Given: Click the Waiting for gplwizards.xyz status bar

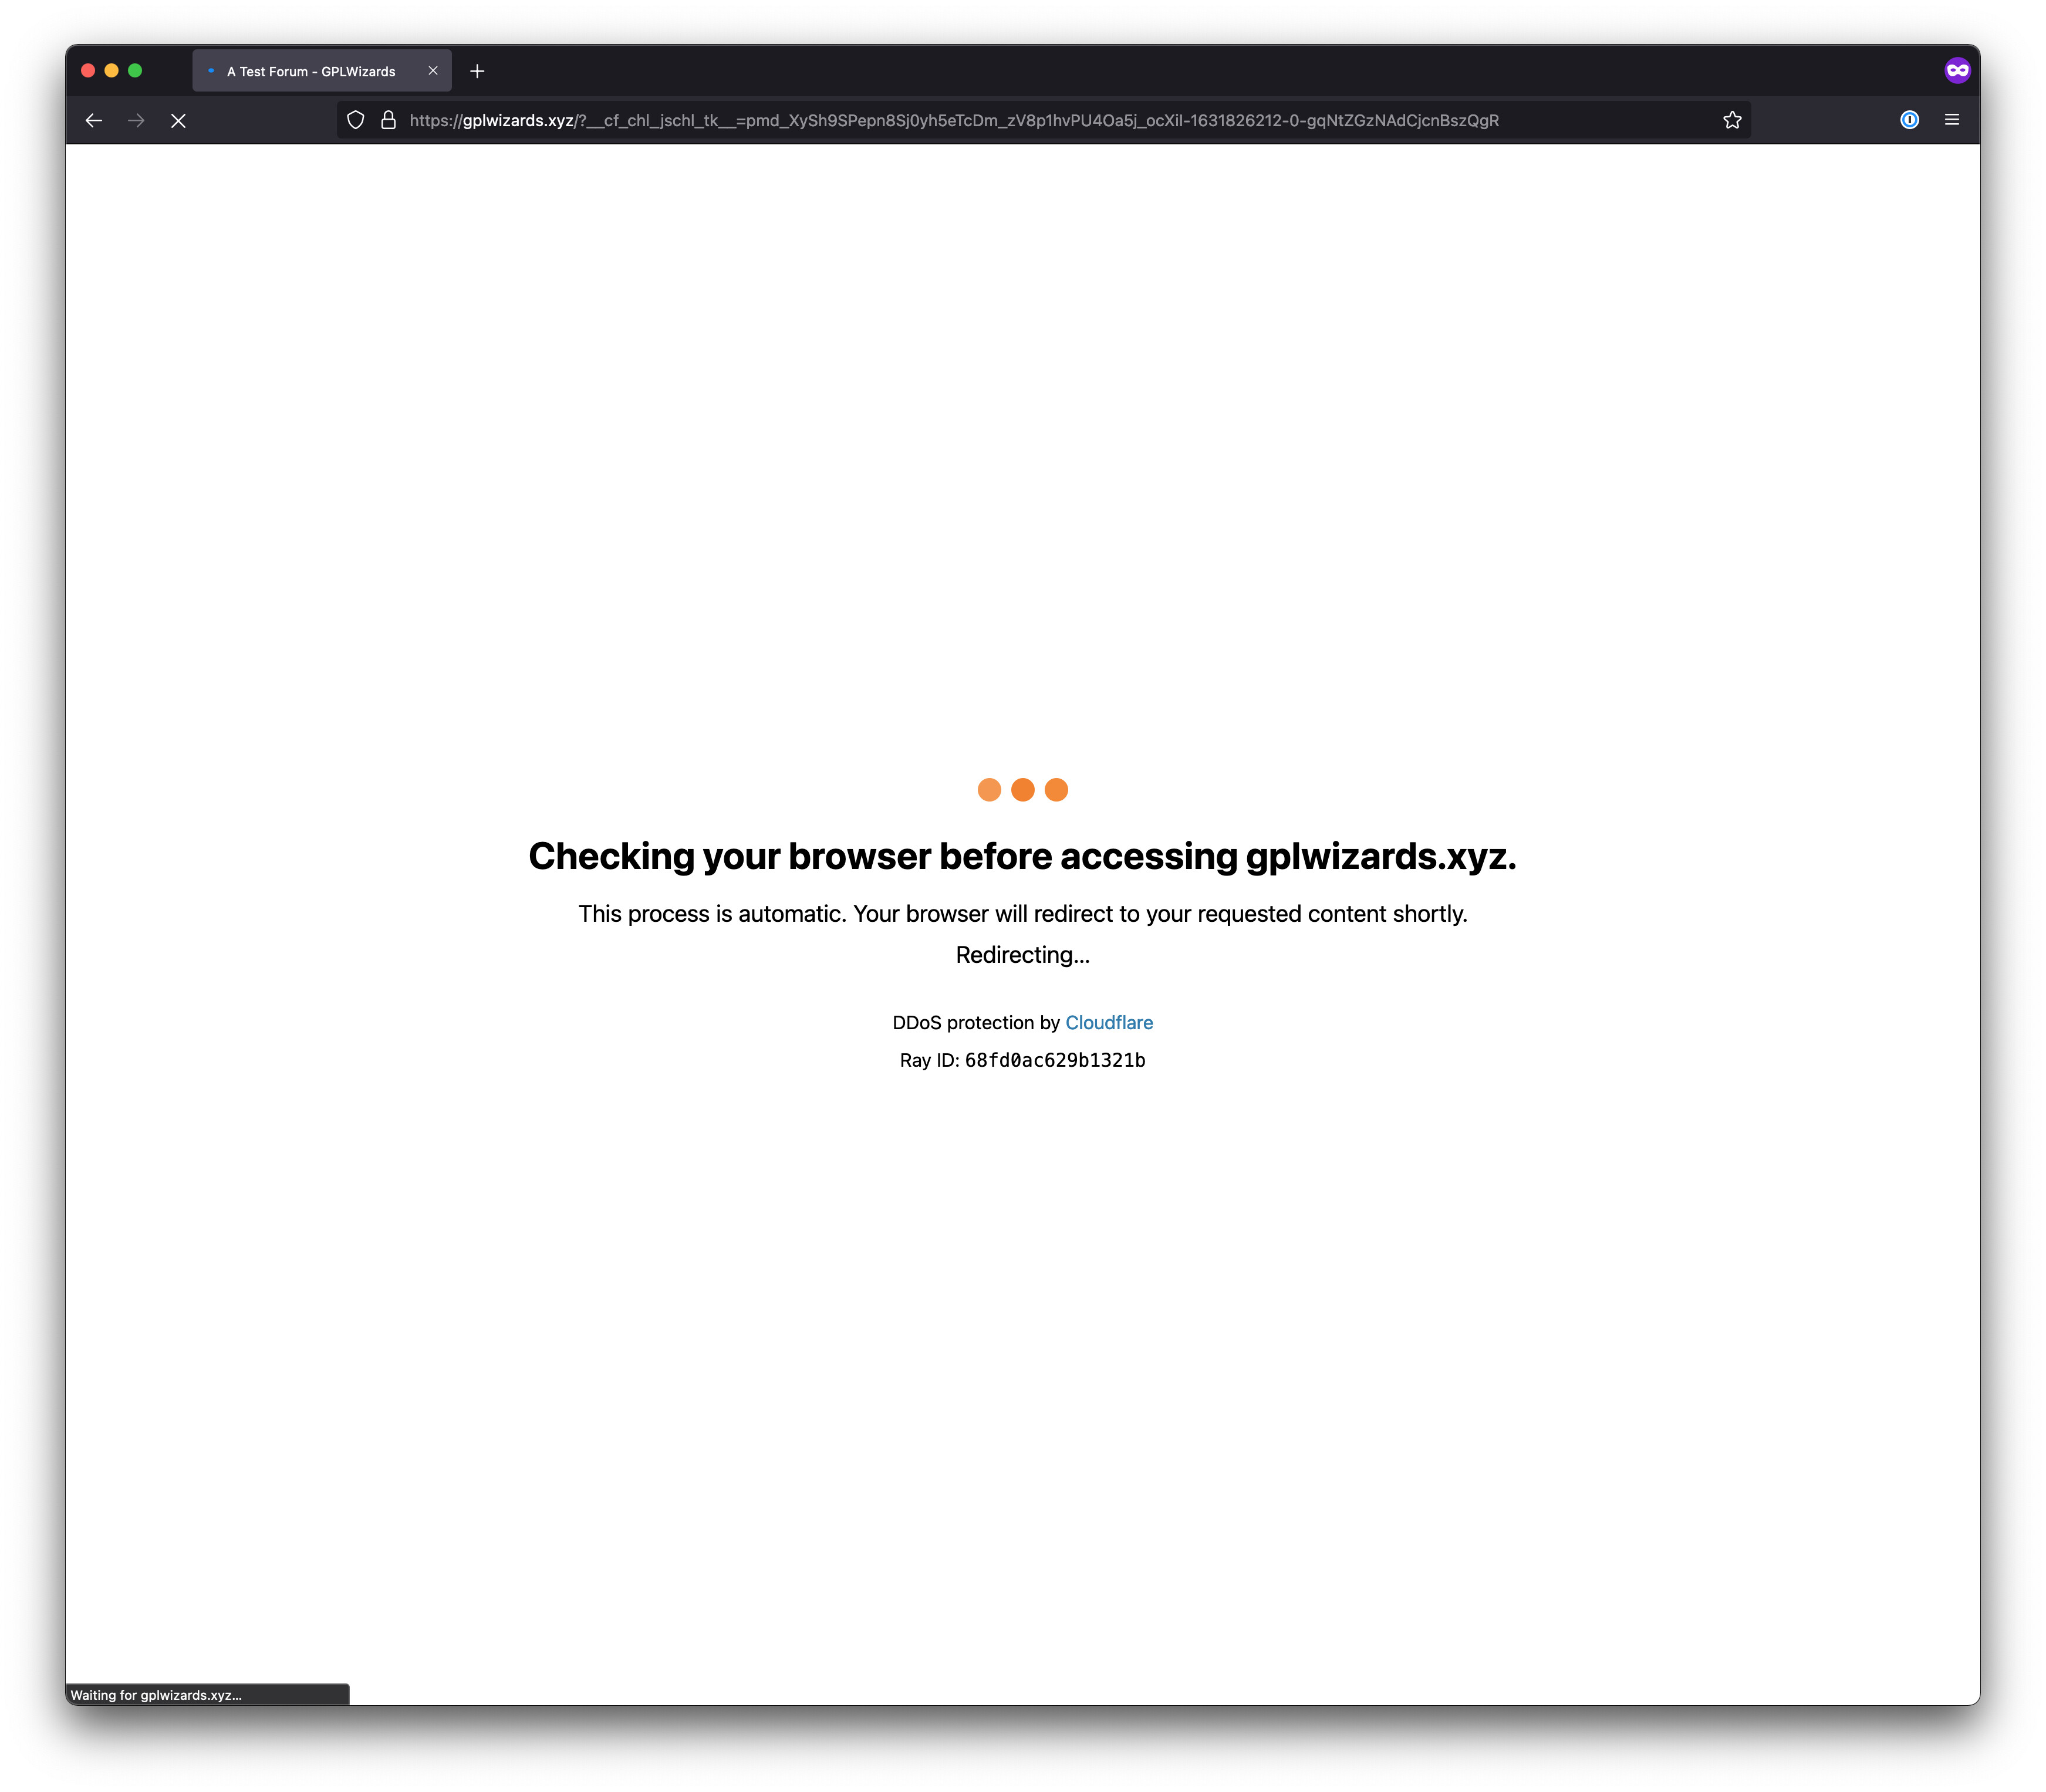Looking at the screenshot, I should tap(207, 1694).
